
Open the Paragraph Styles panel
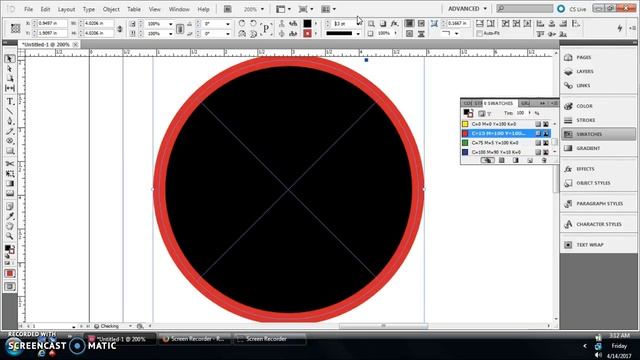[x=598, y=204]
